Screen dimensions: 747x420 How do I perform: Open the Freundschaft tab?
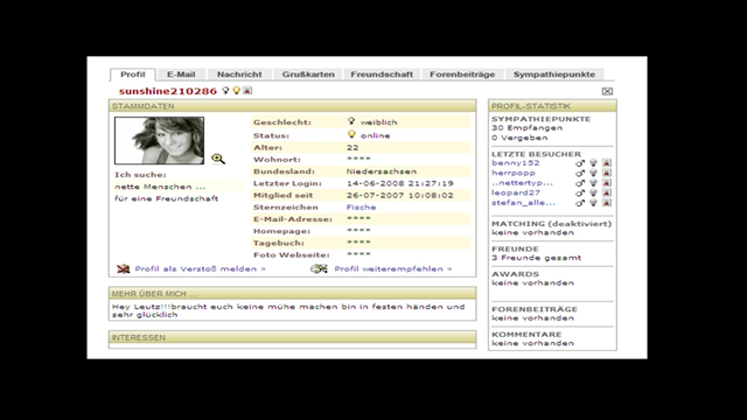(x=380, y=74)
